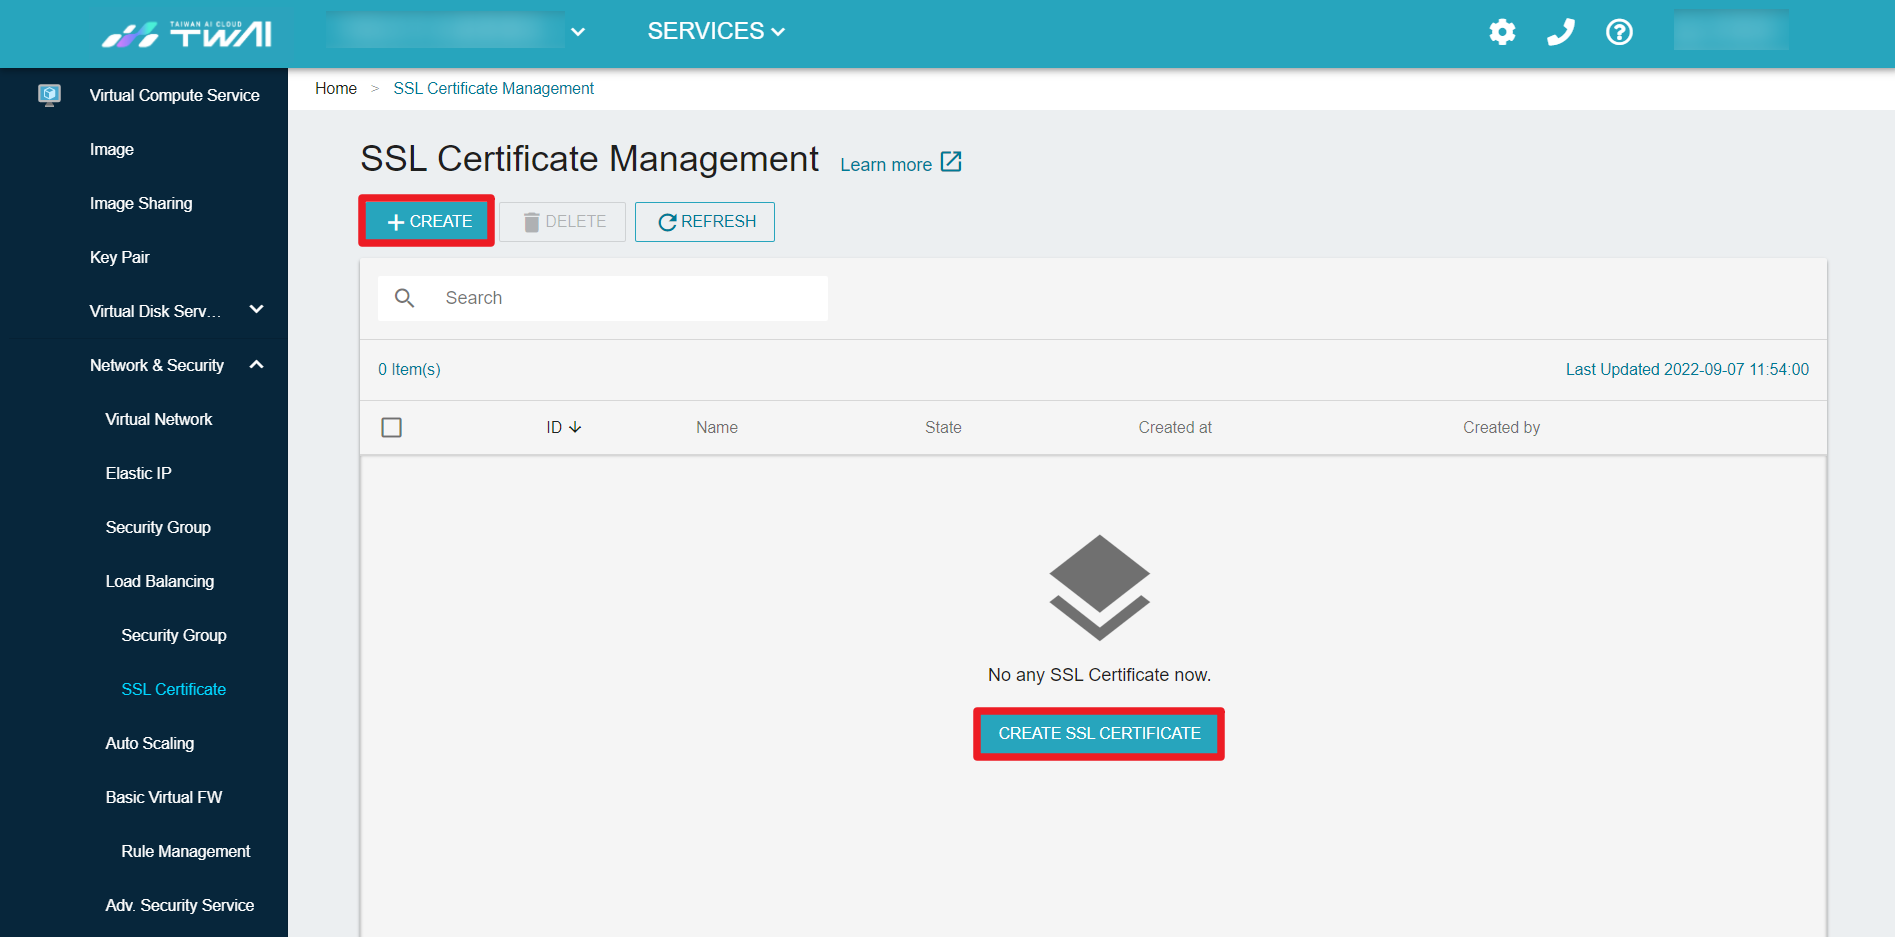Click the Name column header
Viewport: 1895px width, 937px height.
(x=717, y=427)
